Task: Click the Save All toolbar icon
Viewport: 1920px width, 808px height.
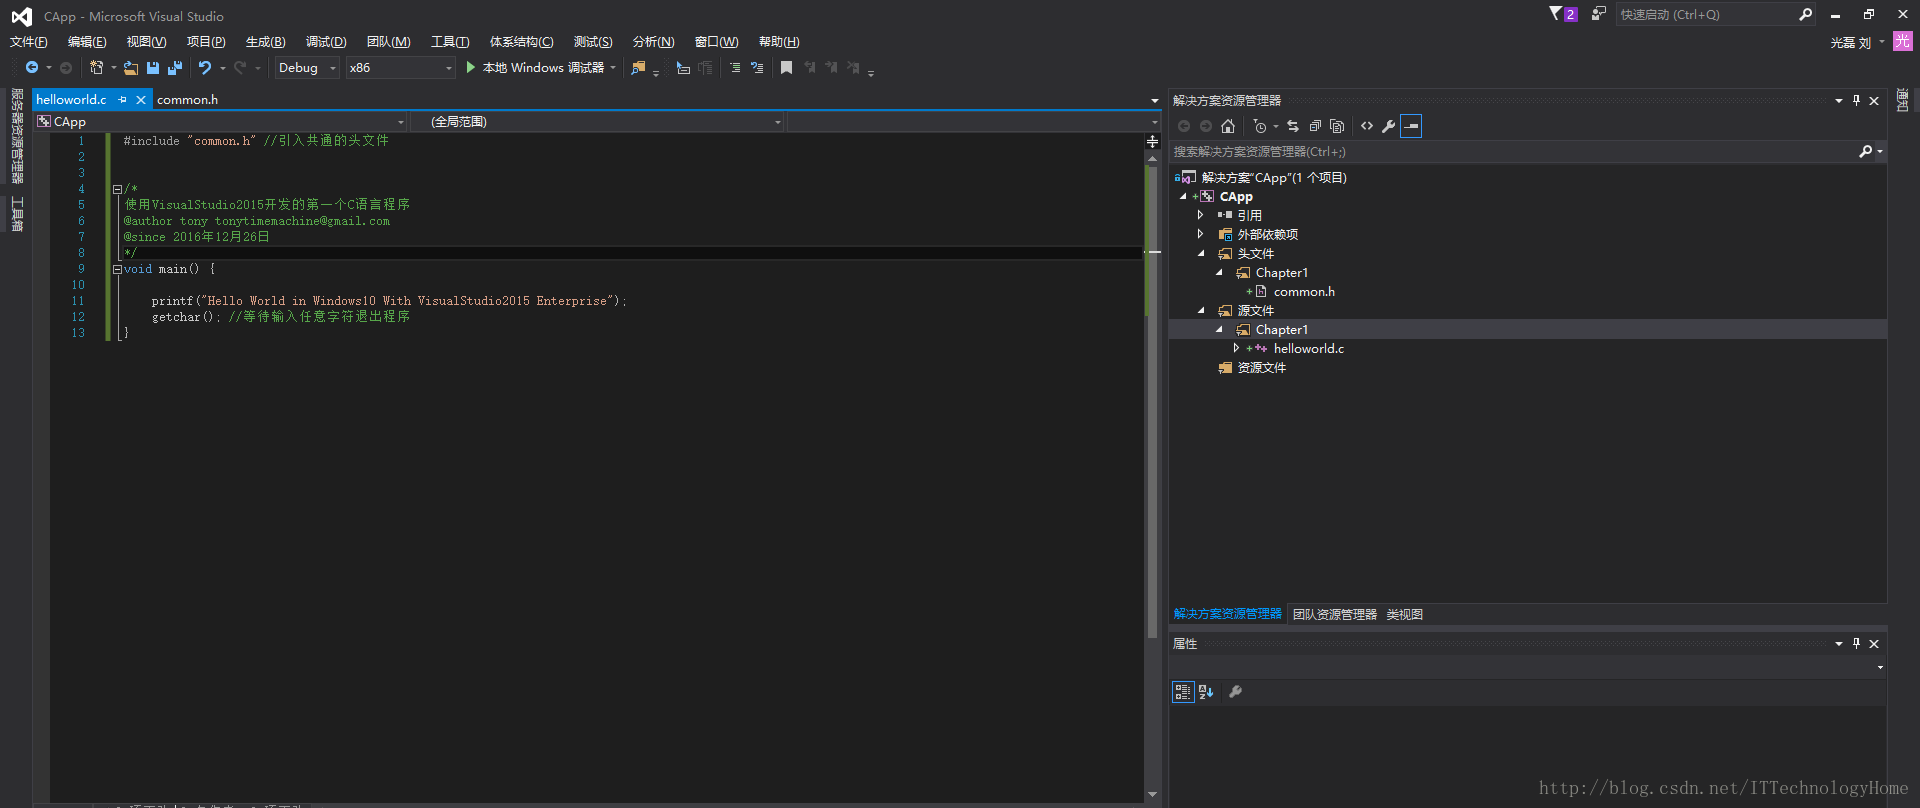Action: 175,68
